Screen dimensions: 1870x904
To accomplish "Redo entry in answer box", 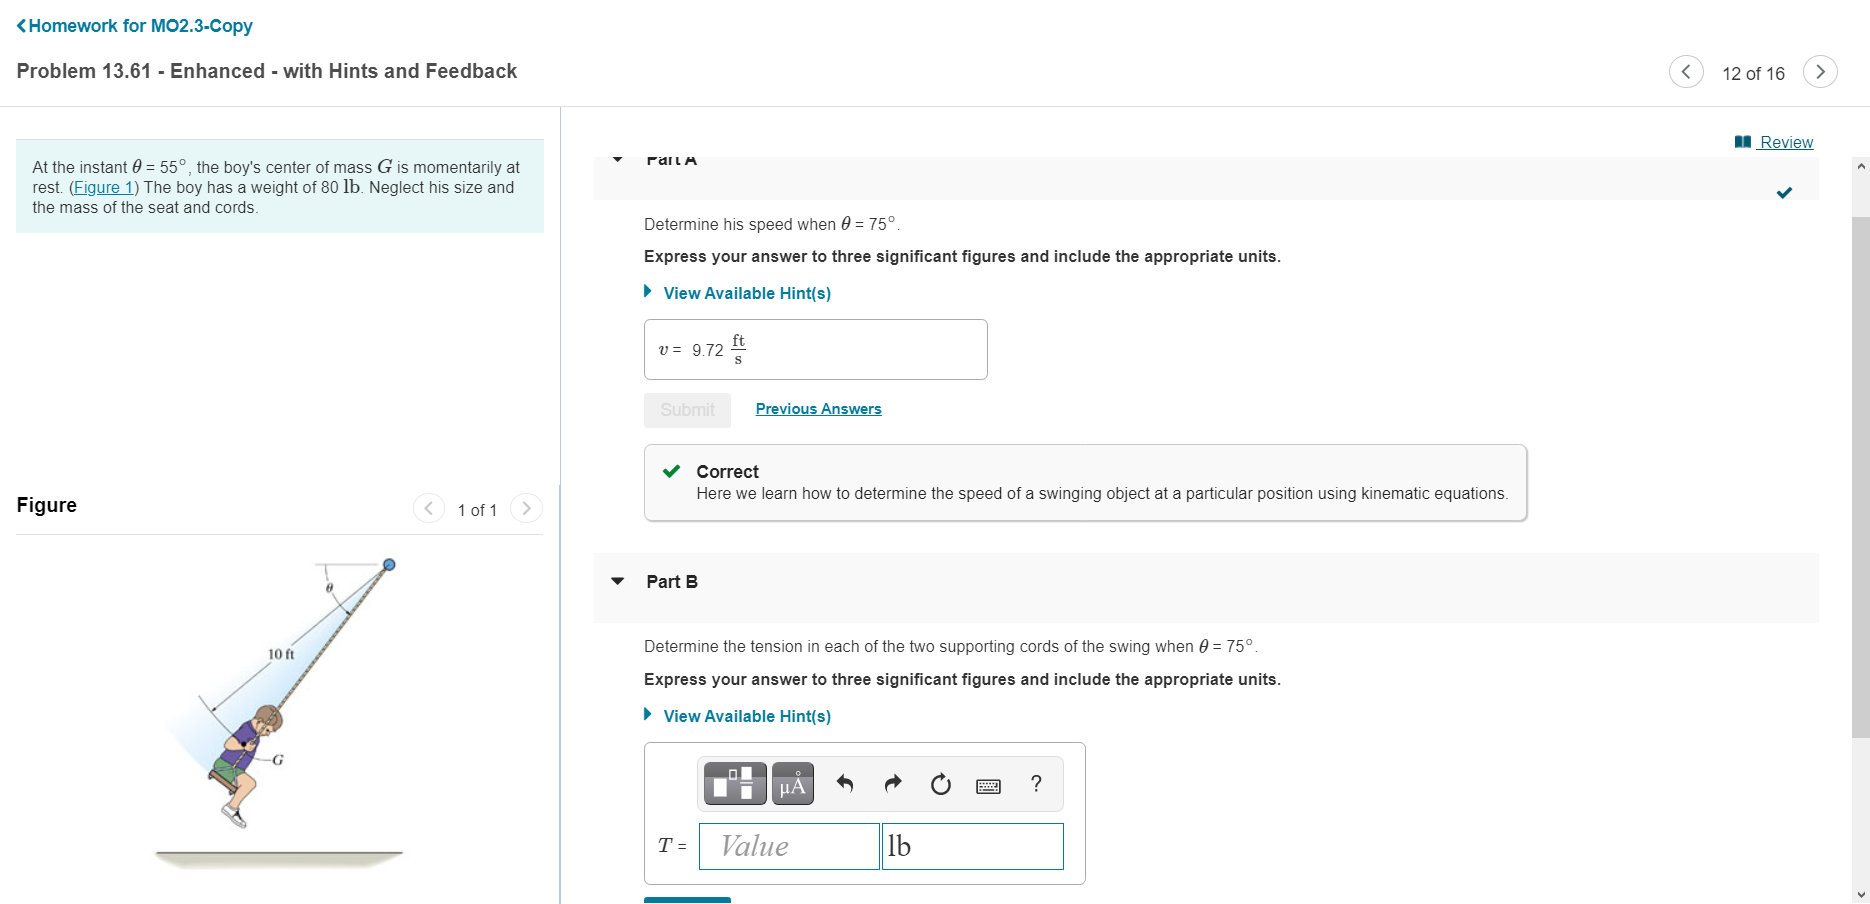I will (x=893, y=783).
